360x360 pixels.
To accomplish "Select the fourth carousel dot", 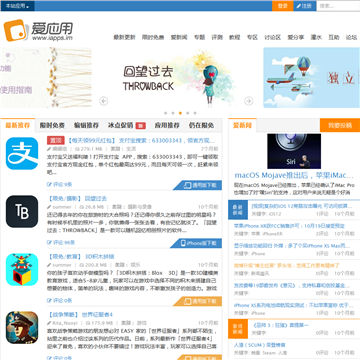I will pyautogui.click(x=188, y=113).
